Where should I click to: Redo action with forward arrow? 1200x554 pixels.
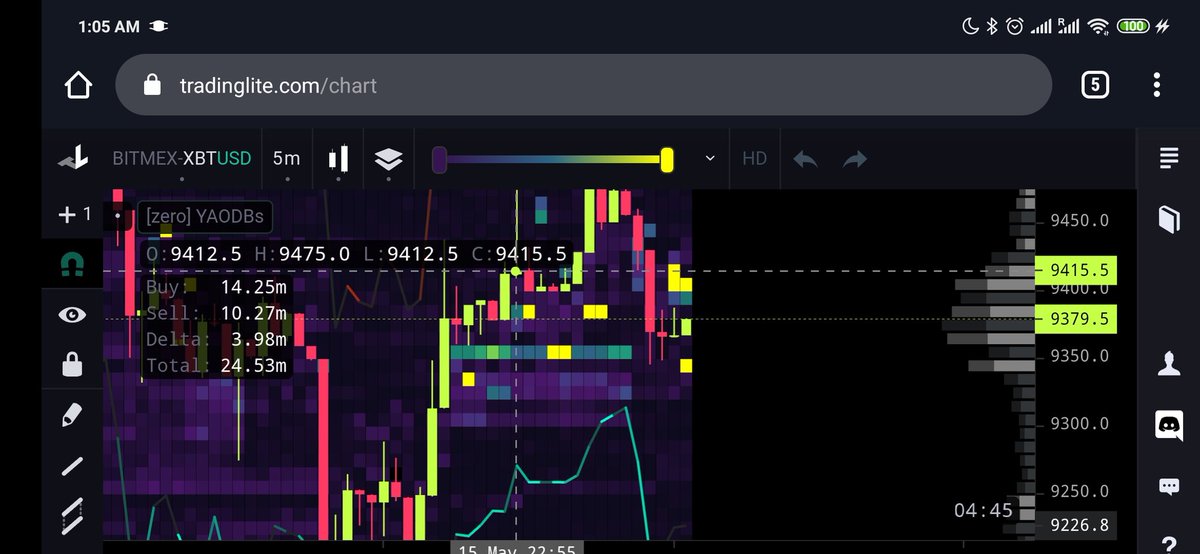tap(854, 158)
